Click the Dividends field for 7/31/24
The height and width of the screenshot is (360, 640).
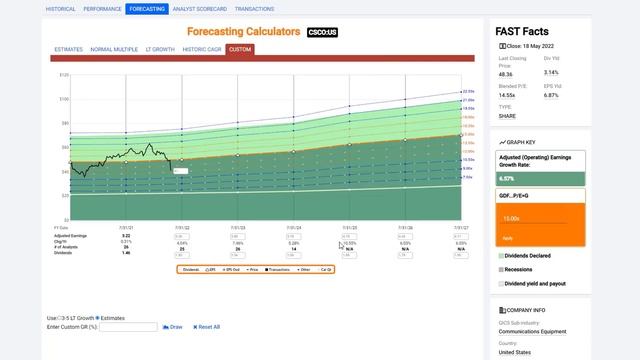pyautogui.click(x=294, y=255)
